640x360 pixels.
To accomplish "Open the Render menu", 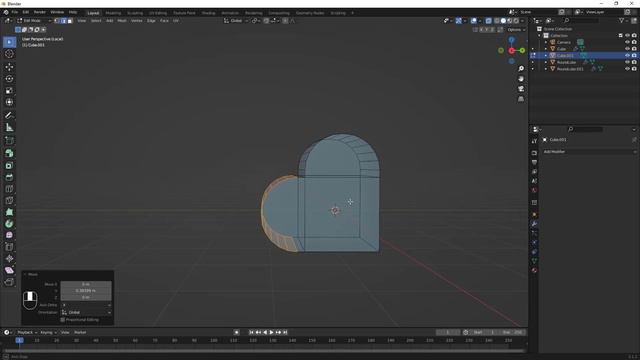I will [40, 12].
